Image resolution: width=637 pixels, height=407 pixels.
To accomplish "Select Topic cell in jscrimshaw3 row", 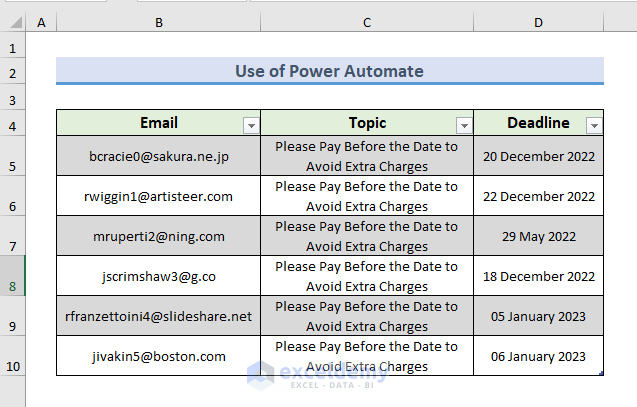I will click(x=367, y=276).
